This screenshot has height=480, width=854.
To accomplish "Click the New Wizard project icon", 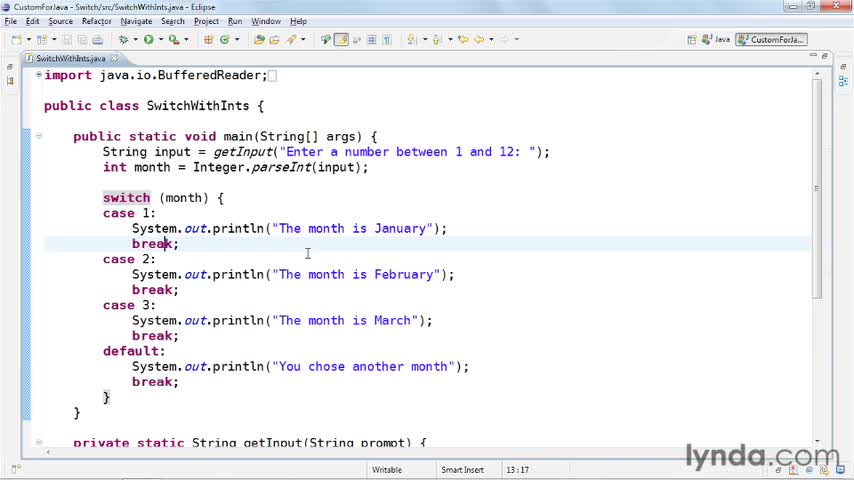I will click(42, 40).
